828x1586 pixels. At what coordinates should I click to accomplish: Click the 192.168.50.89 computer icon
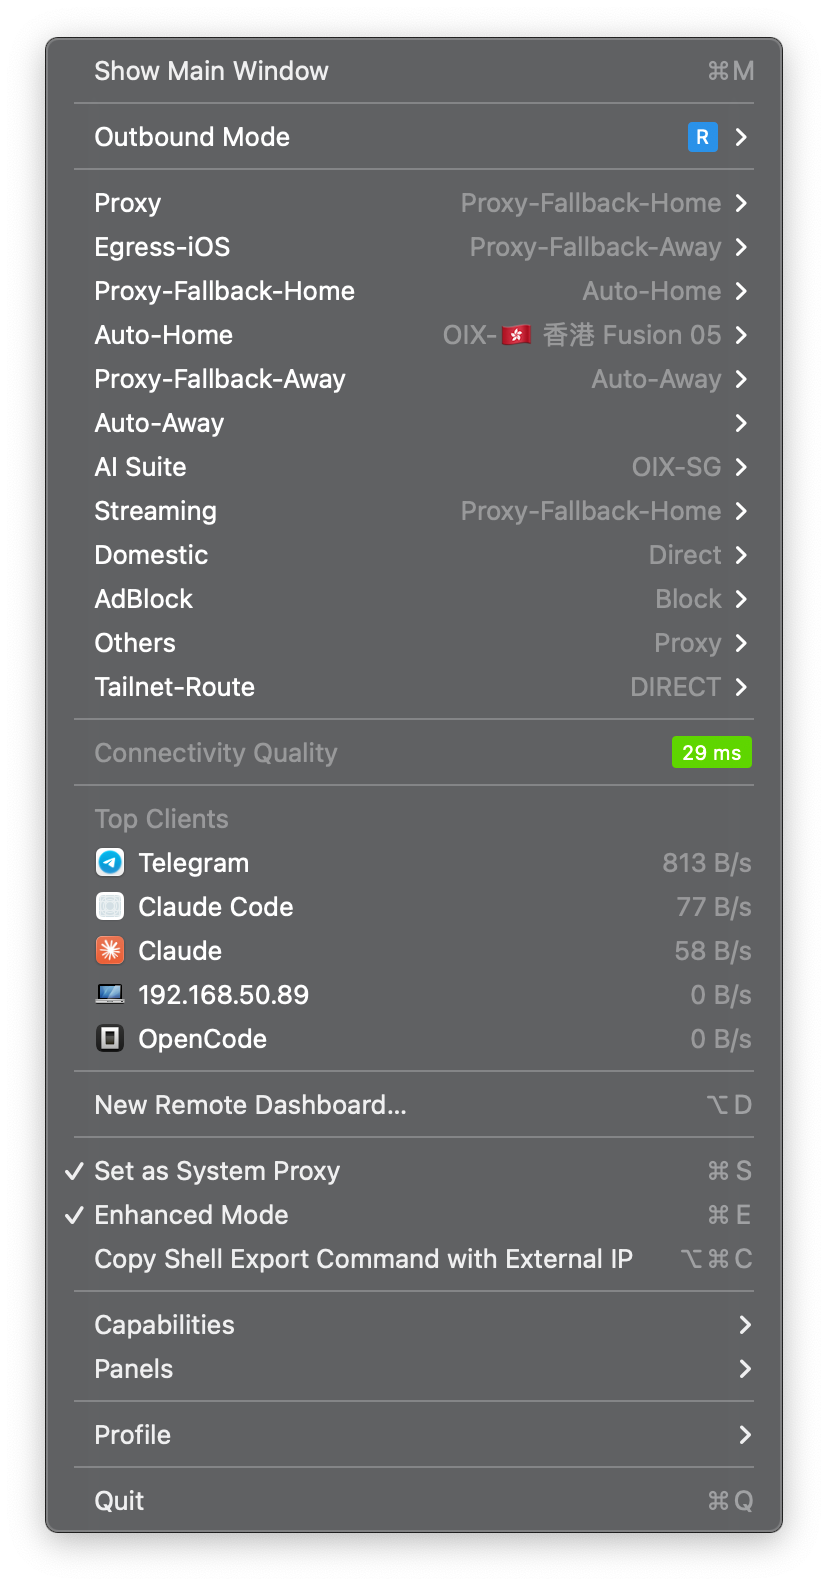pos(110,994)
